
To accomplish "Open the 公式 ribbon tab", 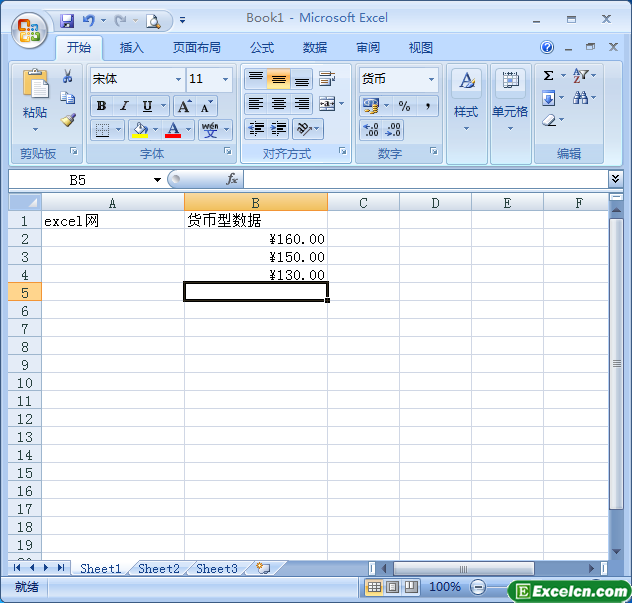I will pyautogui.click(x=262, y=48).
